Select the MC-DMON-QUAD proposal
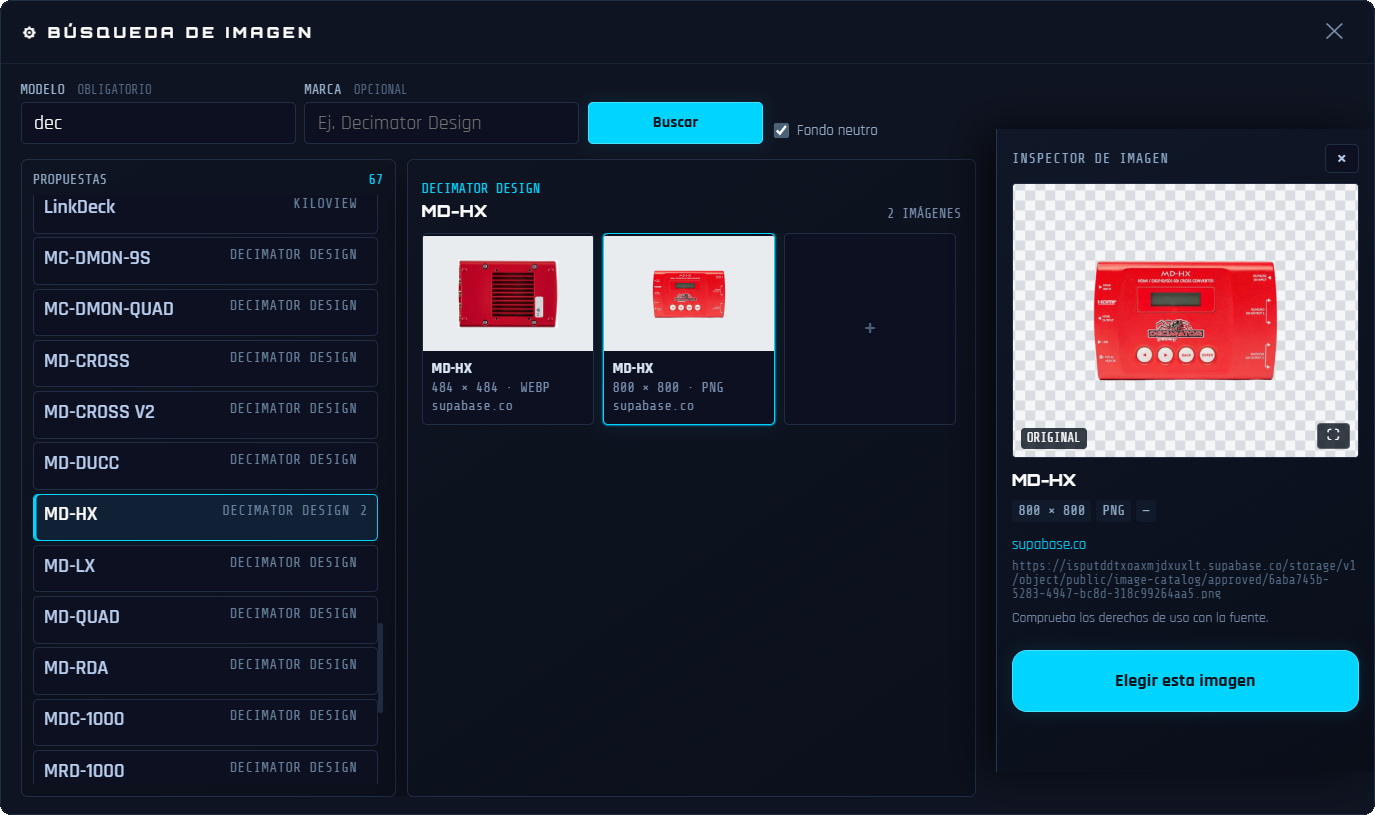Image resolution: width=1375 pixels, height=815 pixels. pos(205,312)
